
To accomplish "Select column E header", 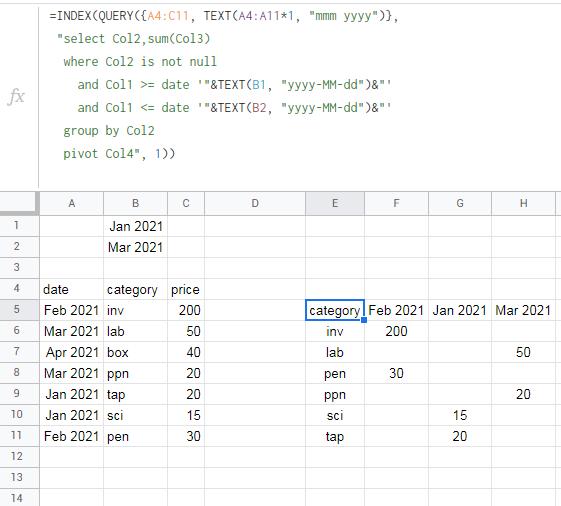I will tap(335, 203).
